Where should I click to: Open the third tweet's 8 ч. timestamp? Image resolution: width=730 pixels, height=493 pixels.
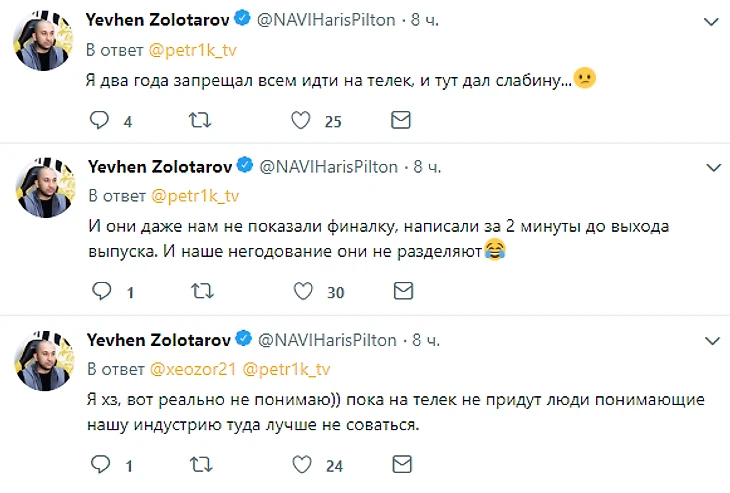[x=432, y=339]
